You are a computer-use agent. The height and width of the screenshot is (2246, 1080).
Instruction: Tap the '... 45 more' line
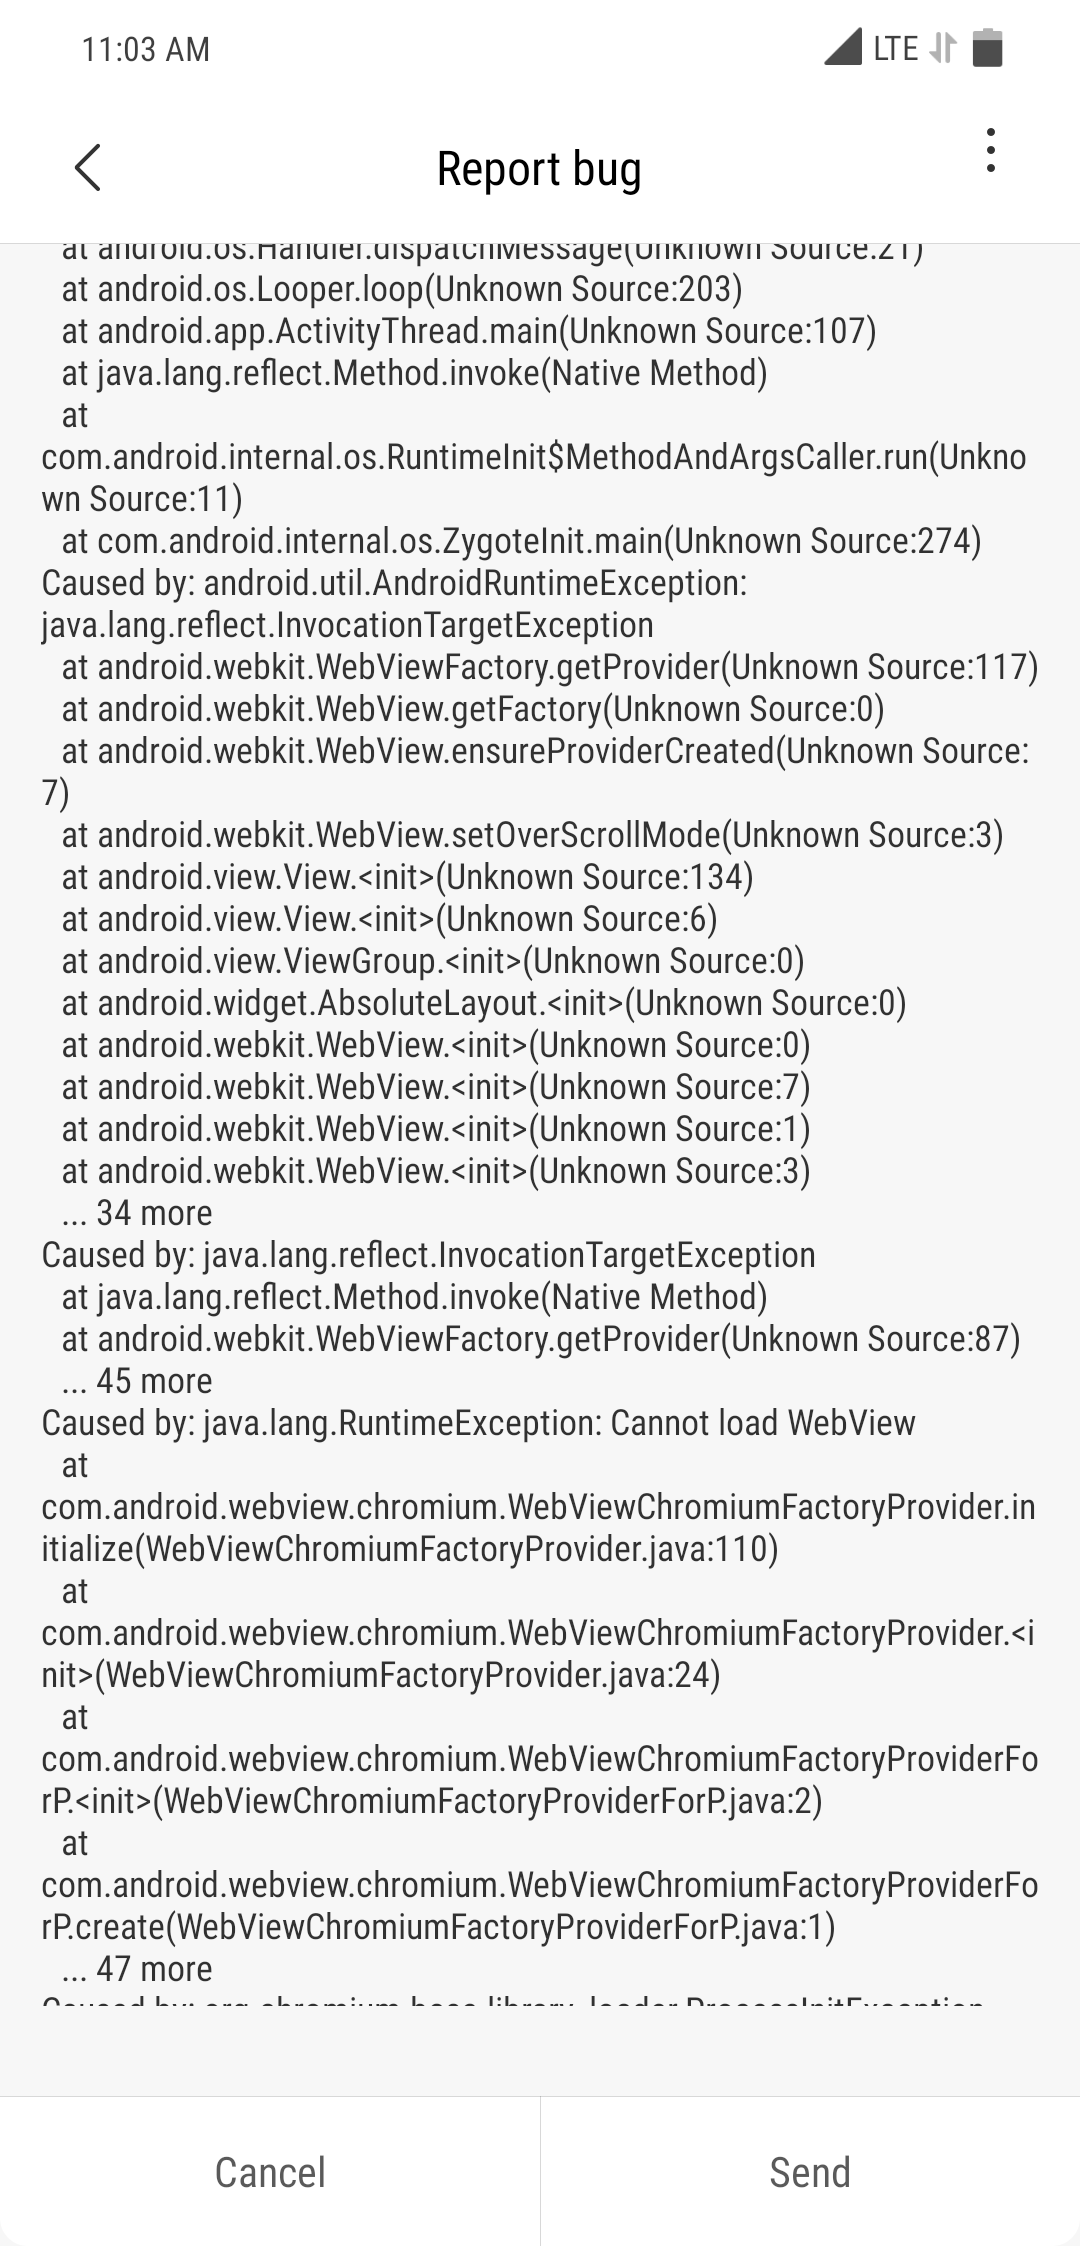tap(137, 1381)
